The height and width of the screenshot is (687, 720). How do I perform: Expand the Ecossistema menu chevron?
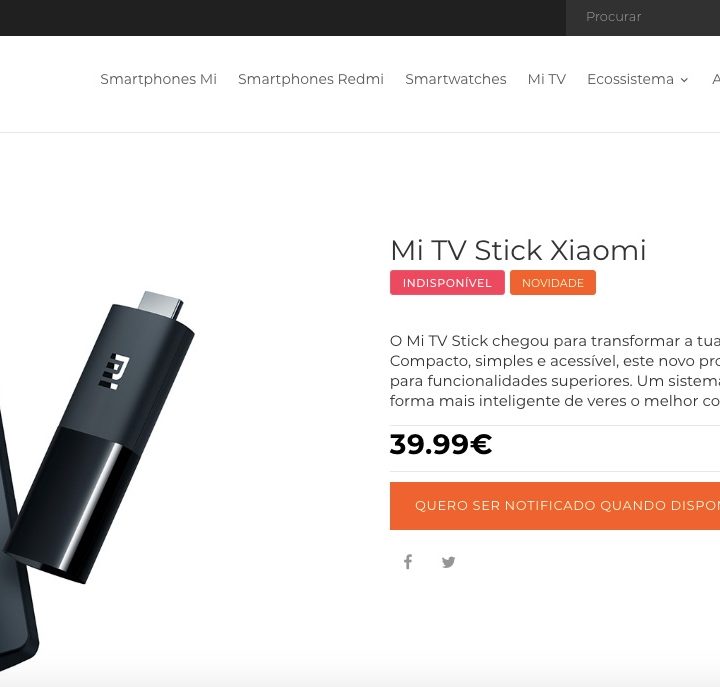point(684,80)
